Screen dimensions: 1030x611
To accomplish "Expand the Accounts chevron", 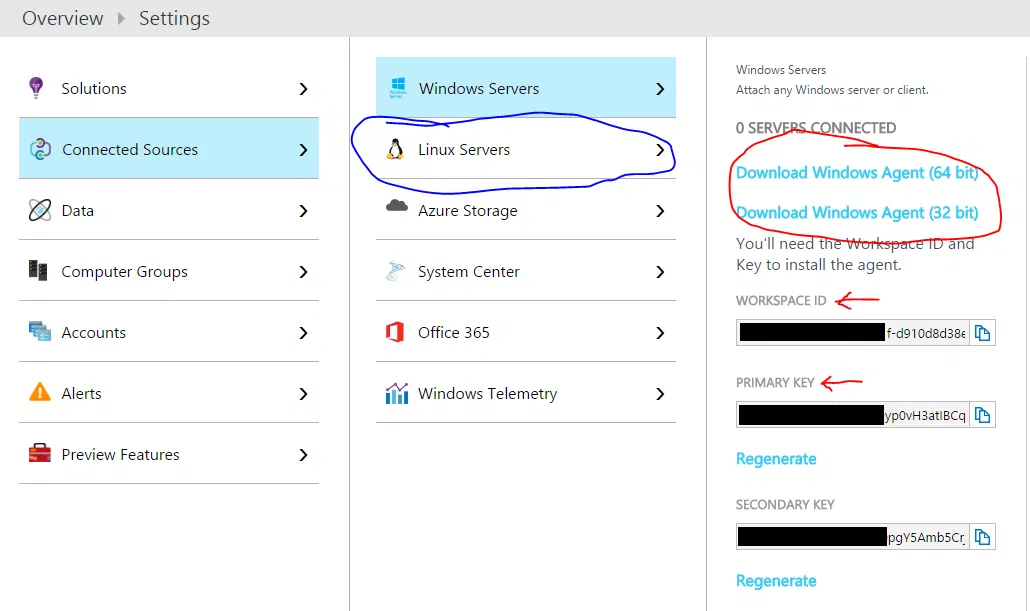I will tap(303, 333).
